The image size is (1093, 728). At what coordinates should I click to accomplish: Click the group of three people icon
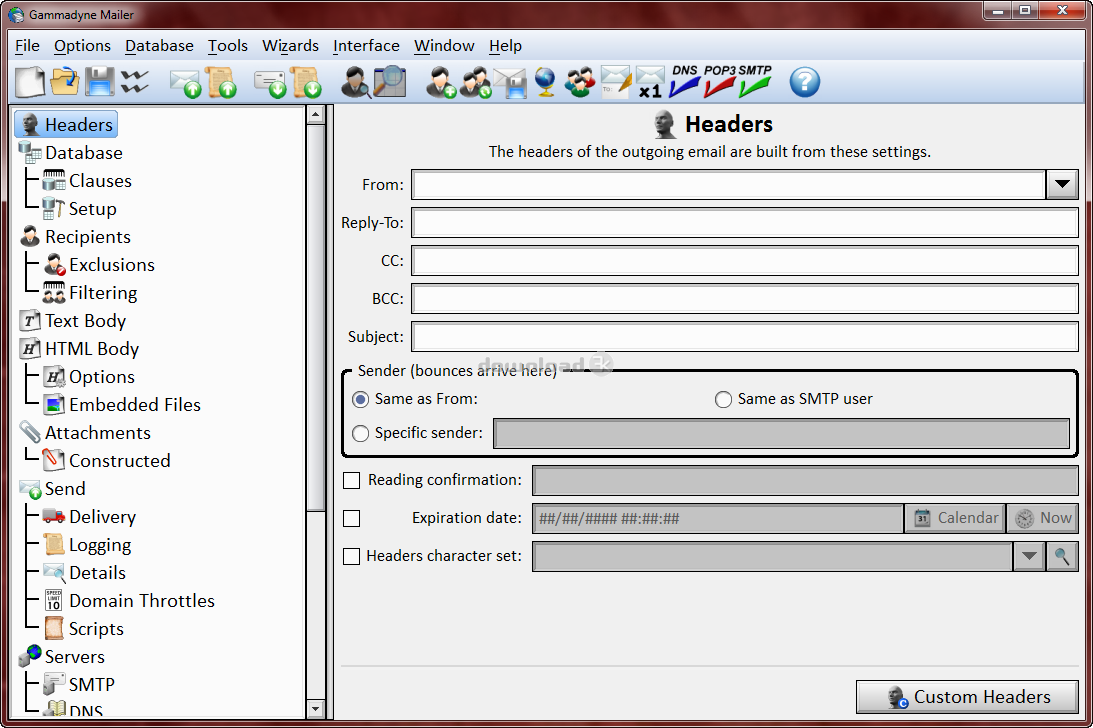(x=580, y=82)
